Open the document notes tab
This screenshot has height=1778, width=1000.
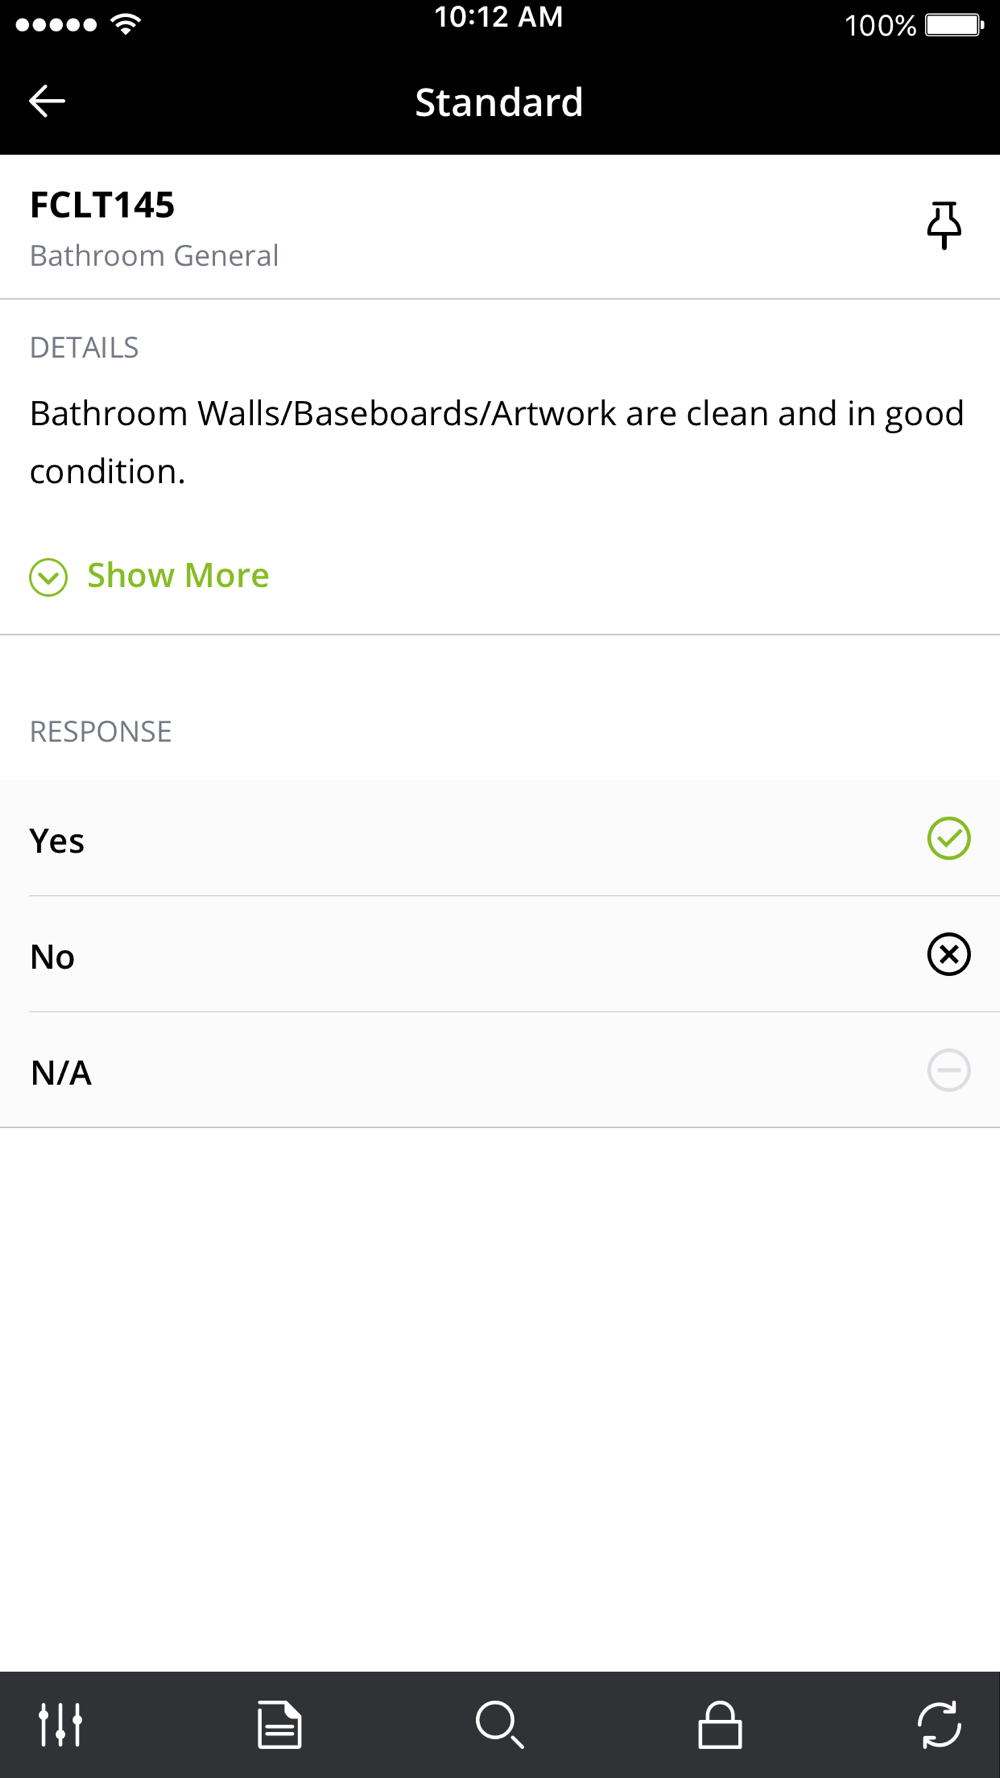click(279, 1724)
